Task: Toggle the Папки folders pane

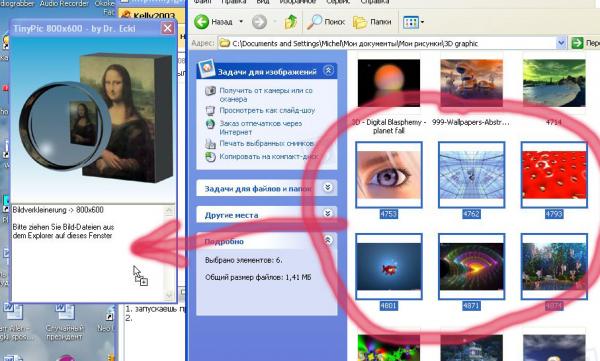Action: [x=372, y=22]
